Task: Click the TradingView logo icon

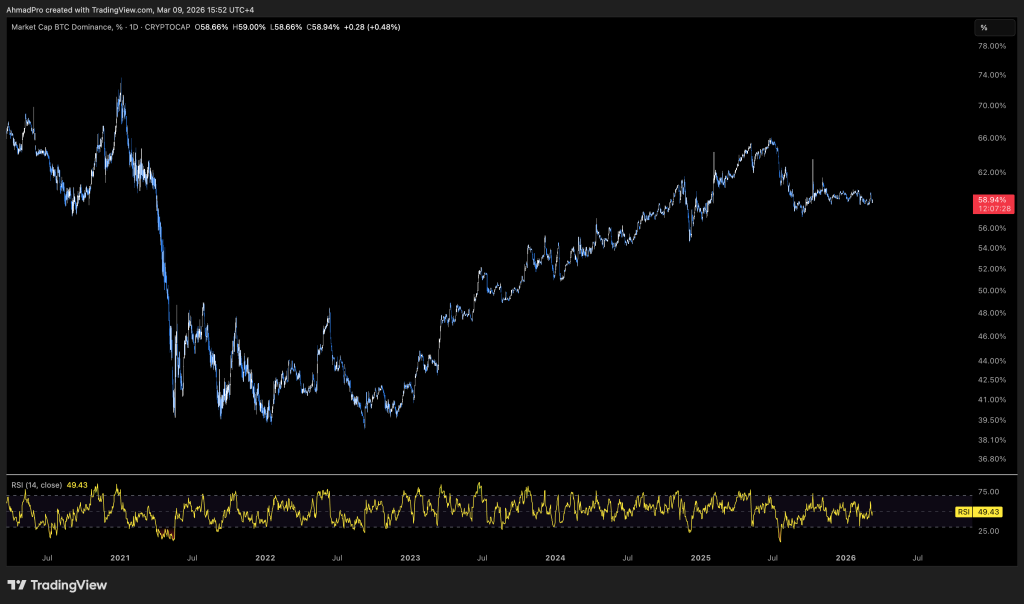Action: pos(17,585)
